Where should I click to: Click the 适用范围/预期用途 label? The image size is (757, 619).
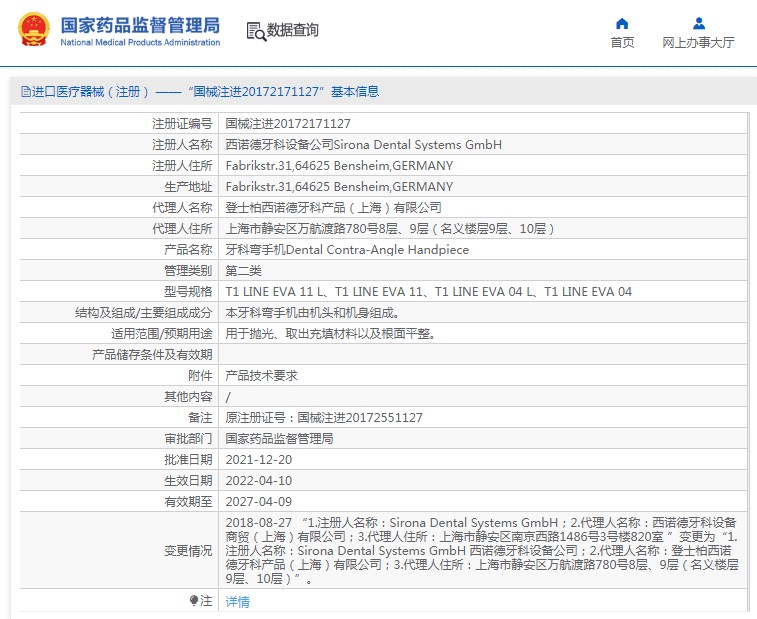pyautogui.click(x=162, y=334)
